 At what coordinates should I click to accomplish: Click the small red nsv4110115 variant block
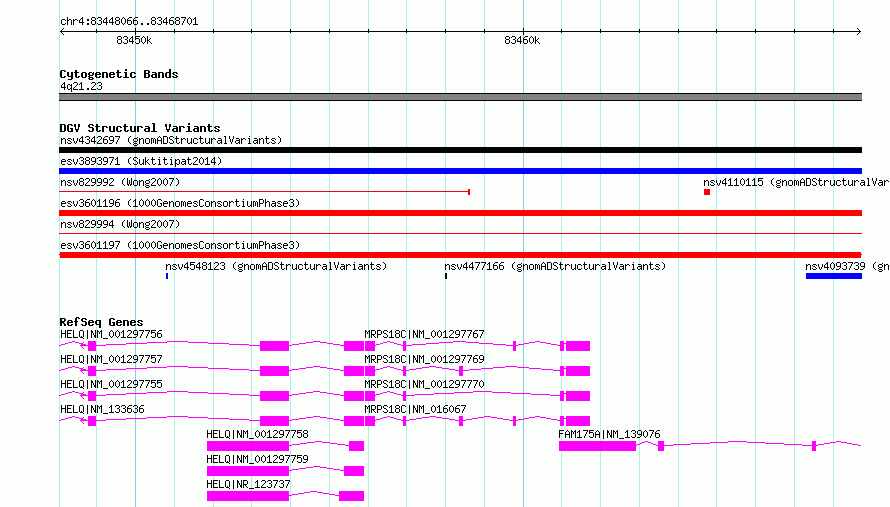coord(707,192)
